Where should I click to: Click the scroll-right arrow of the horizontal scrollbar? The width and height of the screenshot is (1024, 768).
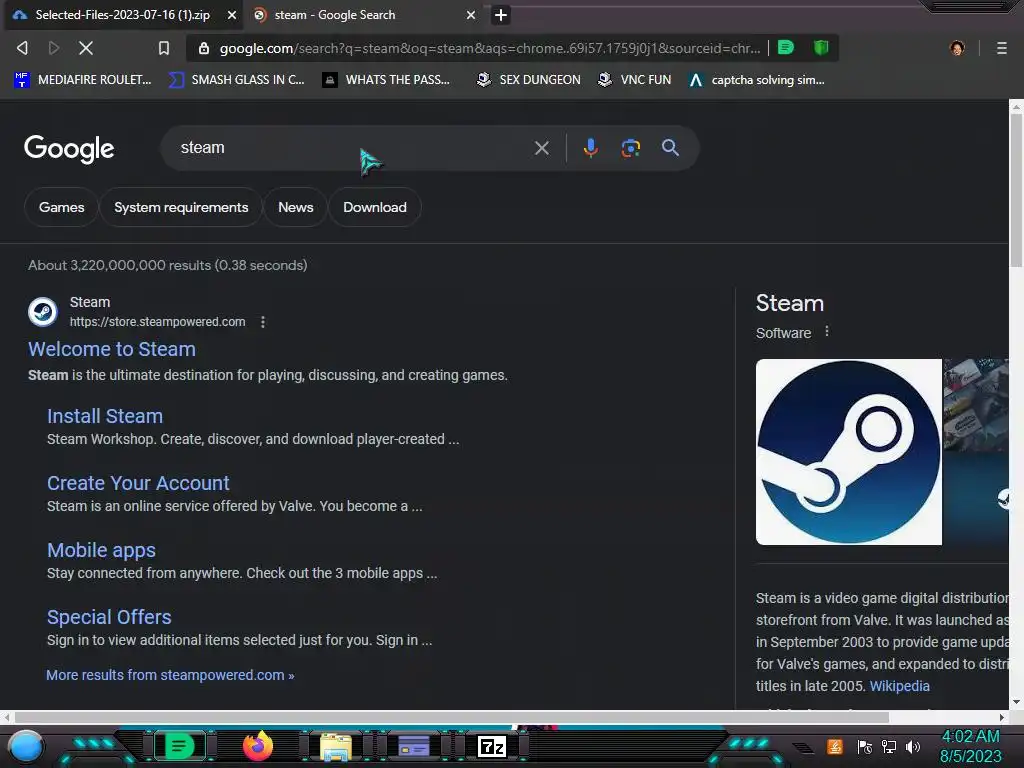click(1002, 717)
